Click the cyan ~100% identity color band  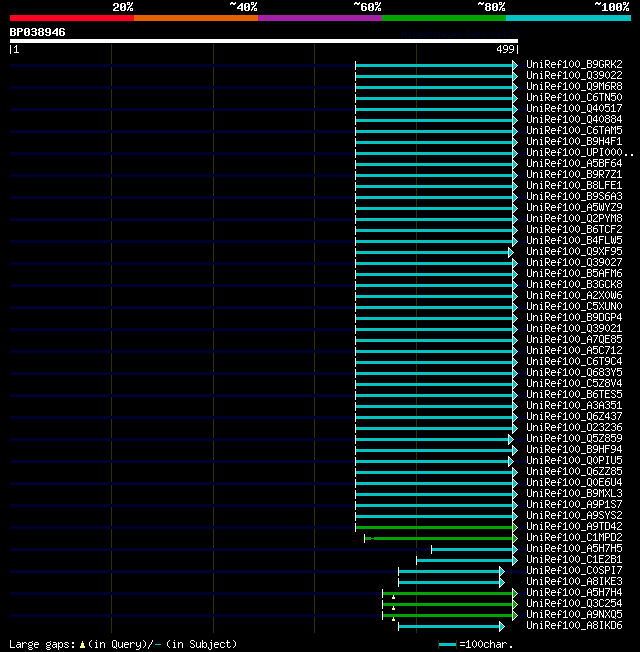[x=568, y=18]
